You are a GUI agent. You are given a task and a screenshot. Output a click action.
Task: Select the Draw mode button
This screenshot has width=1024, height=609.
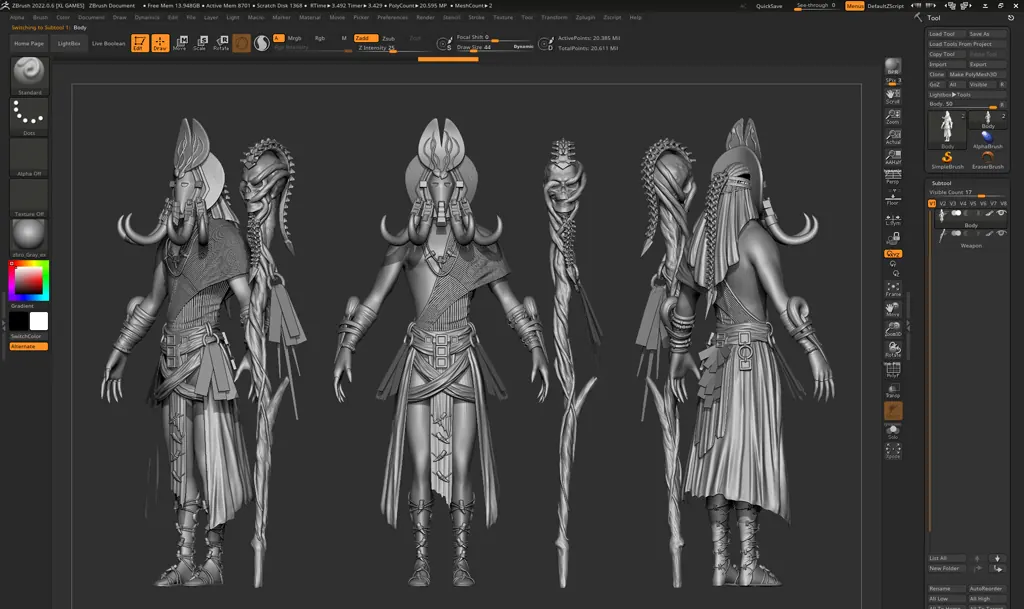[x=160, y=43]
